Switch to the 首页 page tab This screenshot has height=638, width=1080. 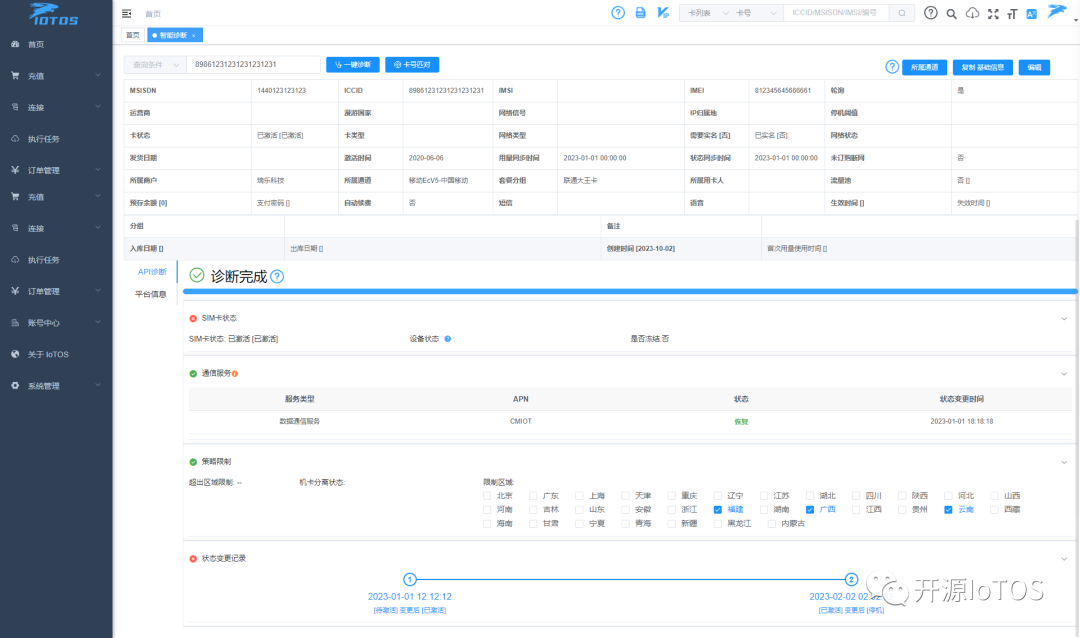(x=133, y=35)
